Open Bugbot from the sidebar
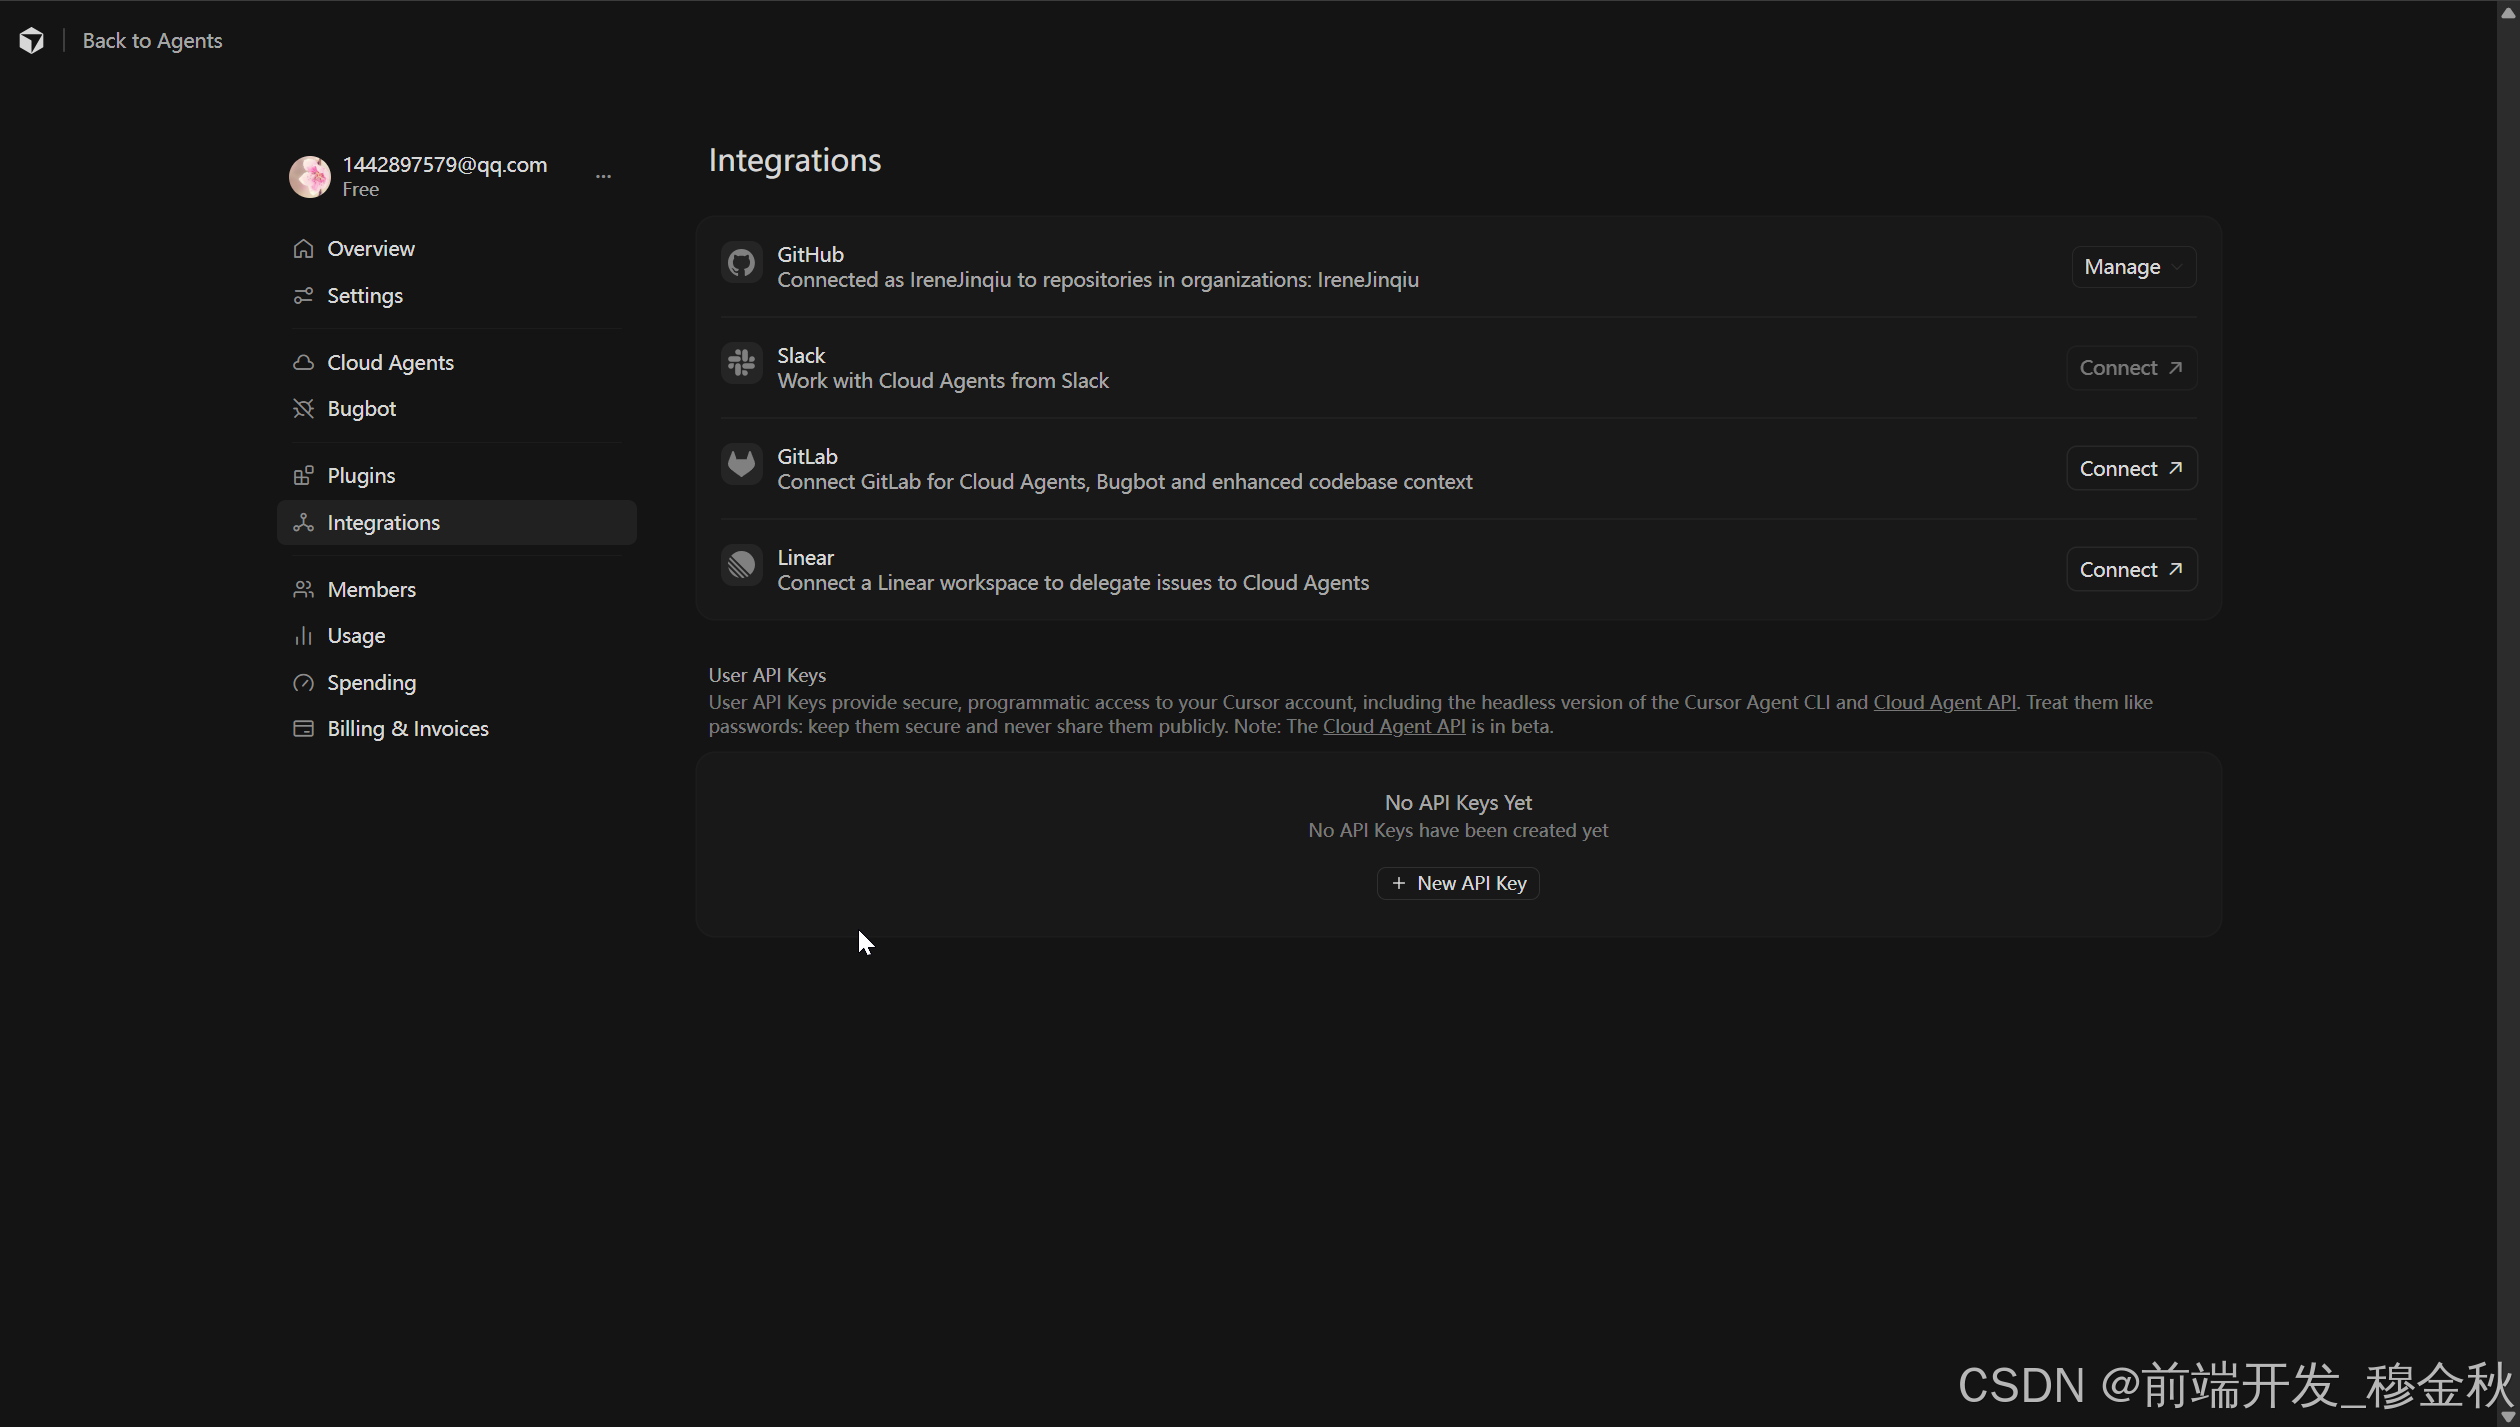Image resolution: width=2520 pixels, height=1427 pixels. tap(361, 409)
